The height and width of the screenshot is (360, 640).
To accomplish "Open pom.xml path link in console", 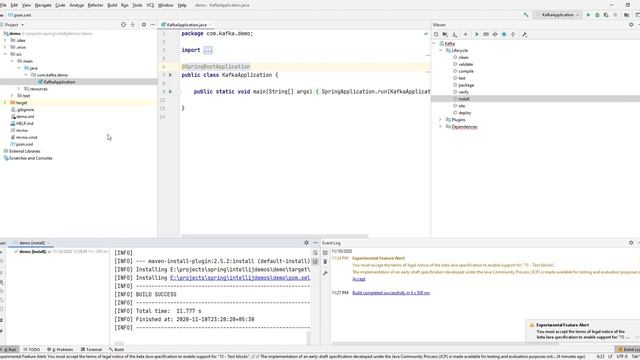I will coord(240,278).
